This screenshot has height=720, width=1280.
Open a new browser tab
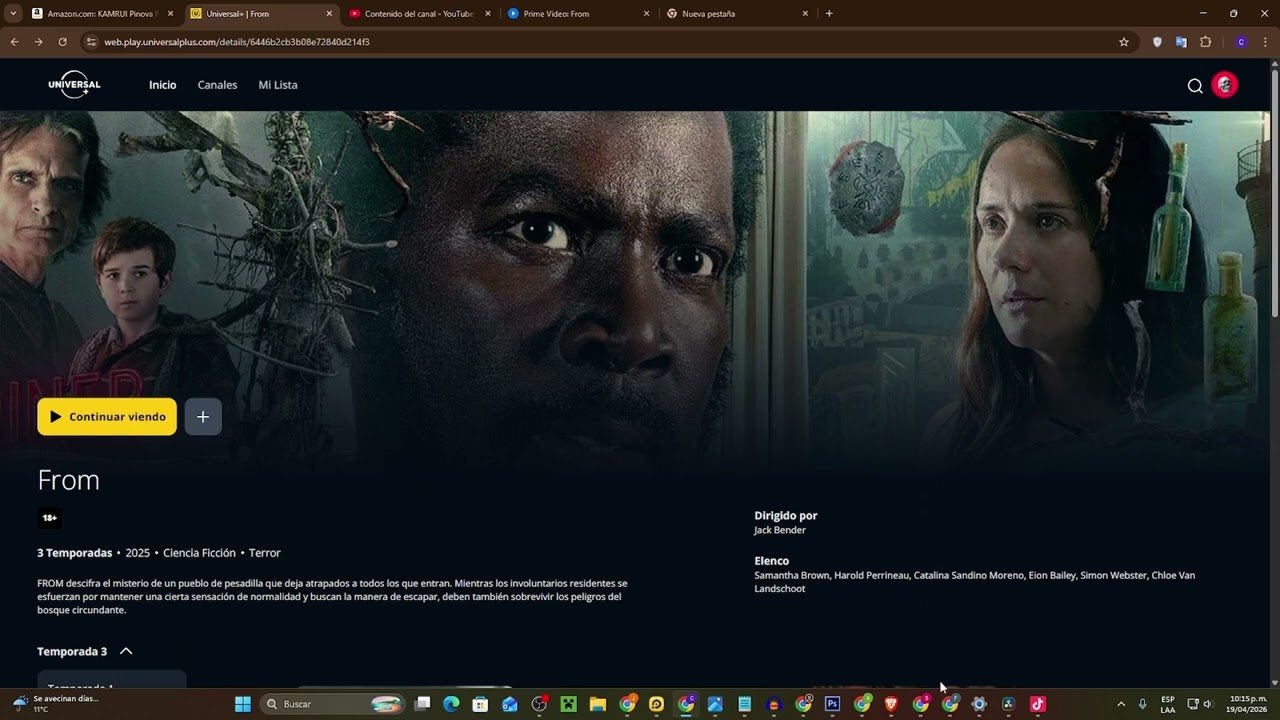[829, 14]
